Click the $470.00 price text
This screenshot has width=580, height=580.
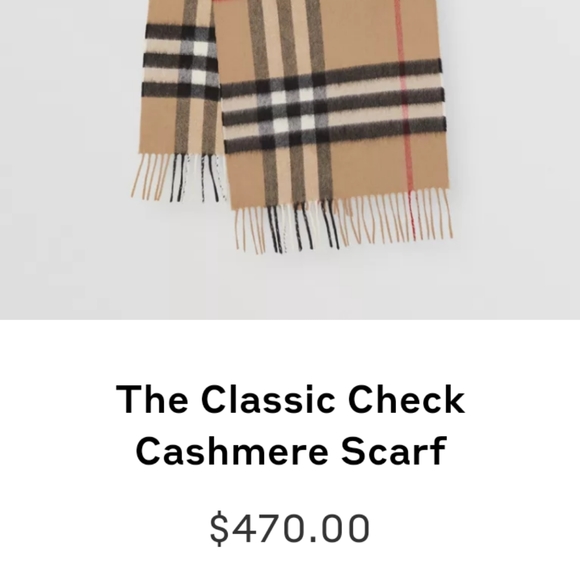pyautogui.click(x=290, y=527)
